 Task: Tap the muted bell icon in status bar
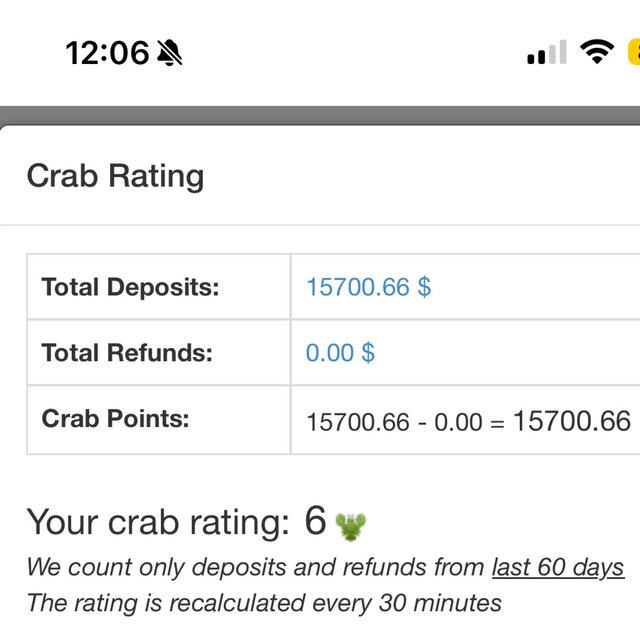pos(169,52)
